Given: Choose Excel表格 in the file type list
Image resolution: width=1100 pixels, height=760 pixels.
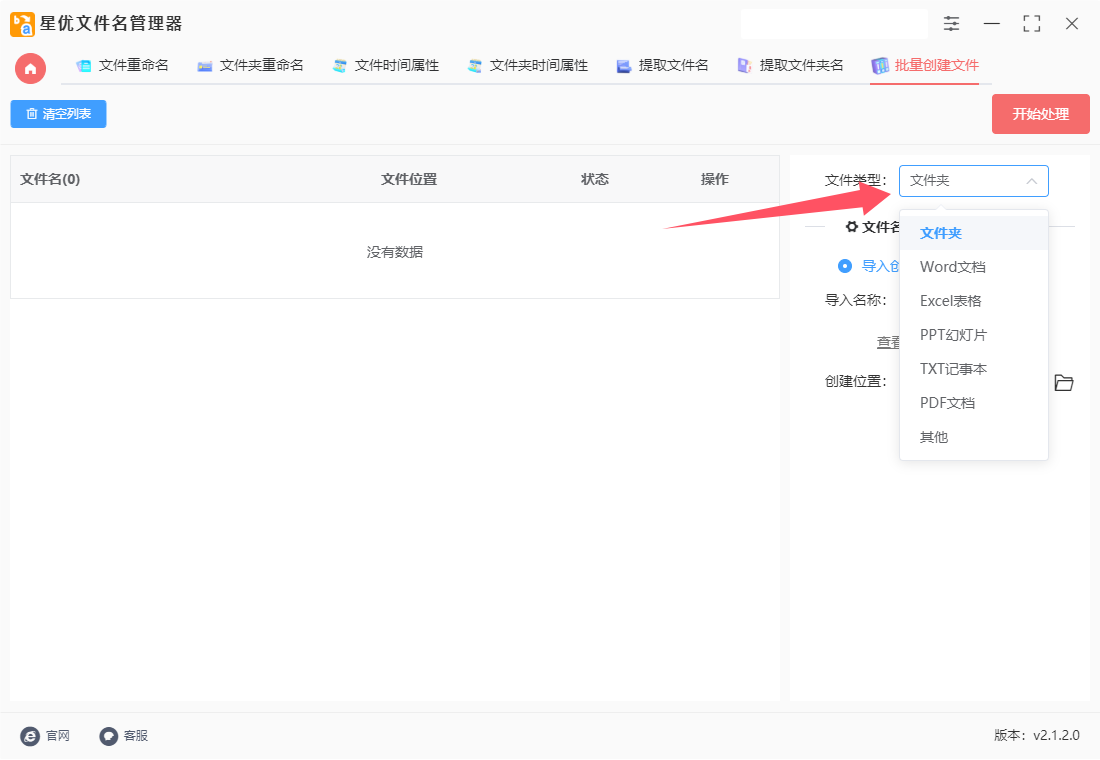Looking at the screenshot, I should tap(974, 301).
